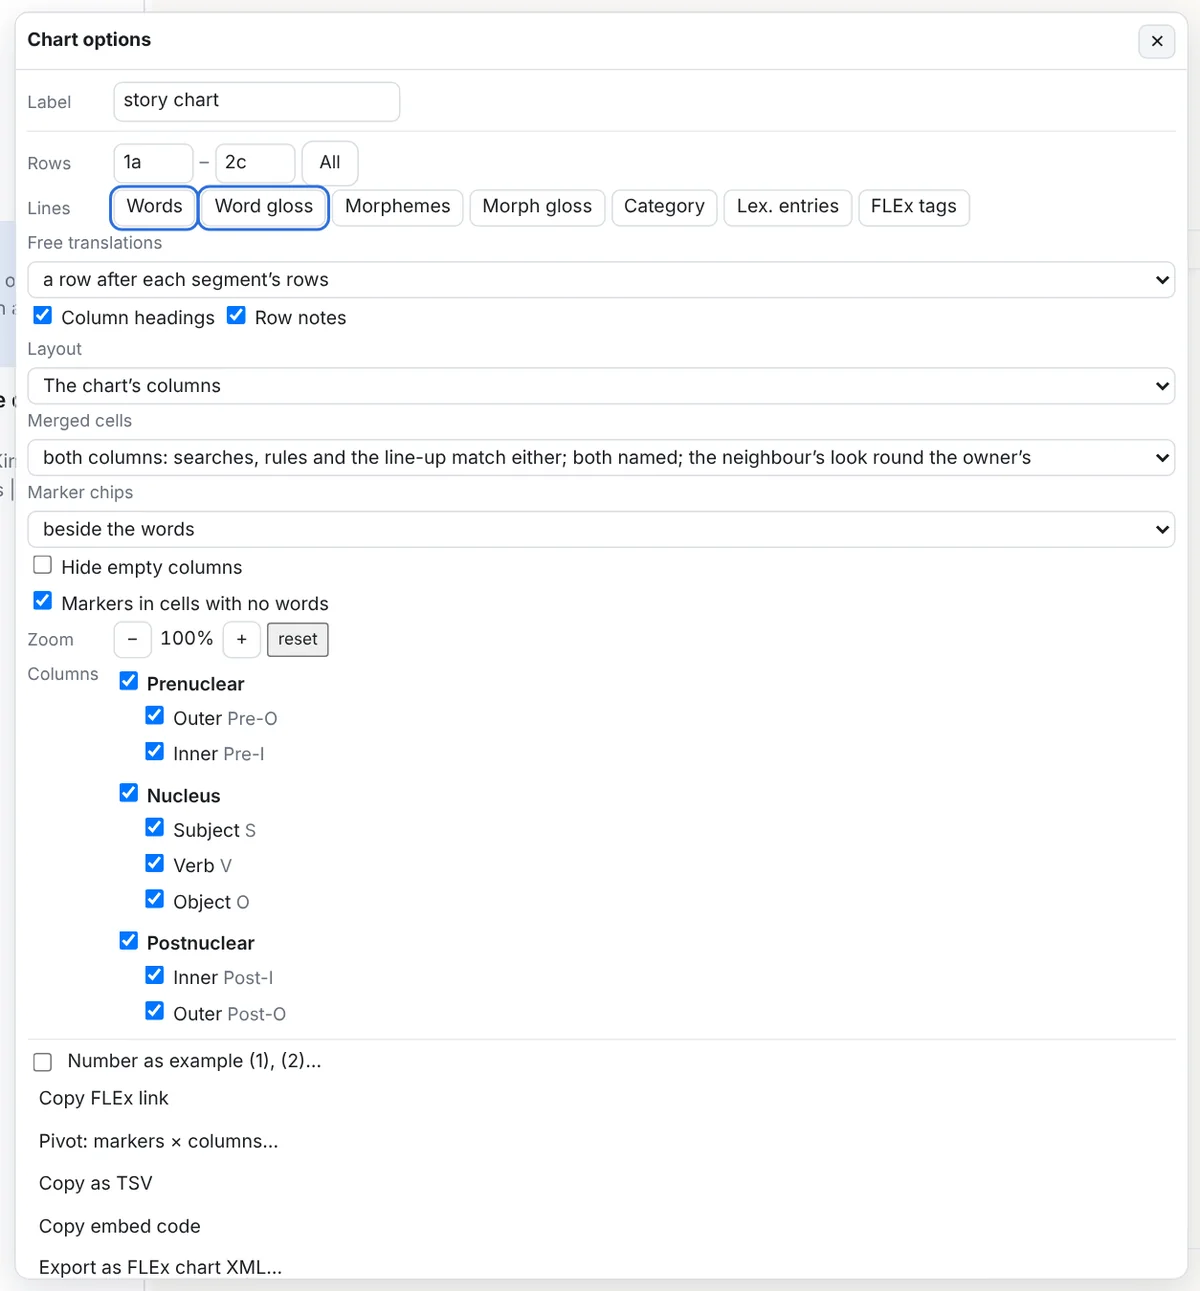Uncheck the Outer Post-O column
1200x1291 pixels.
[155, 1012]
